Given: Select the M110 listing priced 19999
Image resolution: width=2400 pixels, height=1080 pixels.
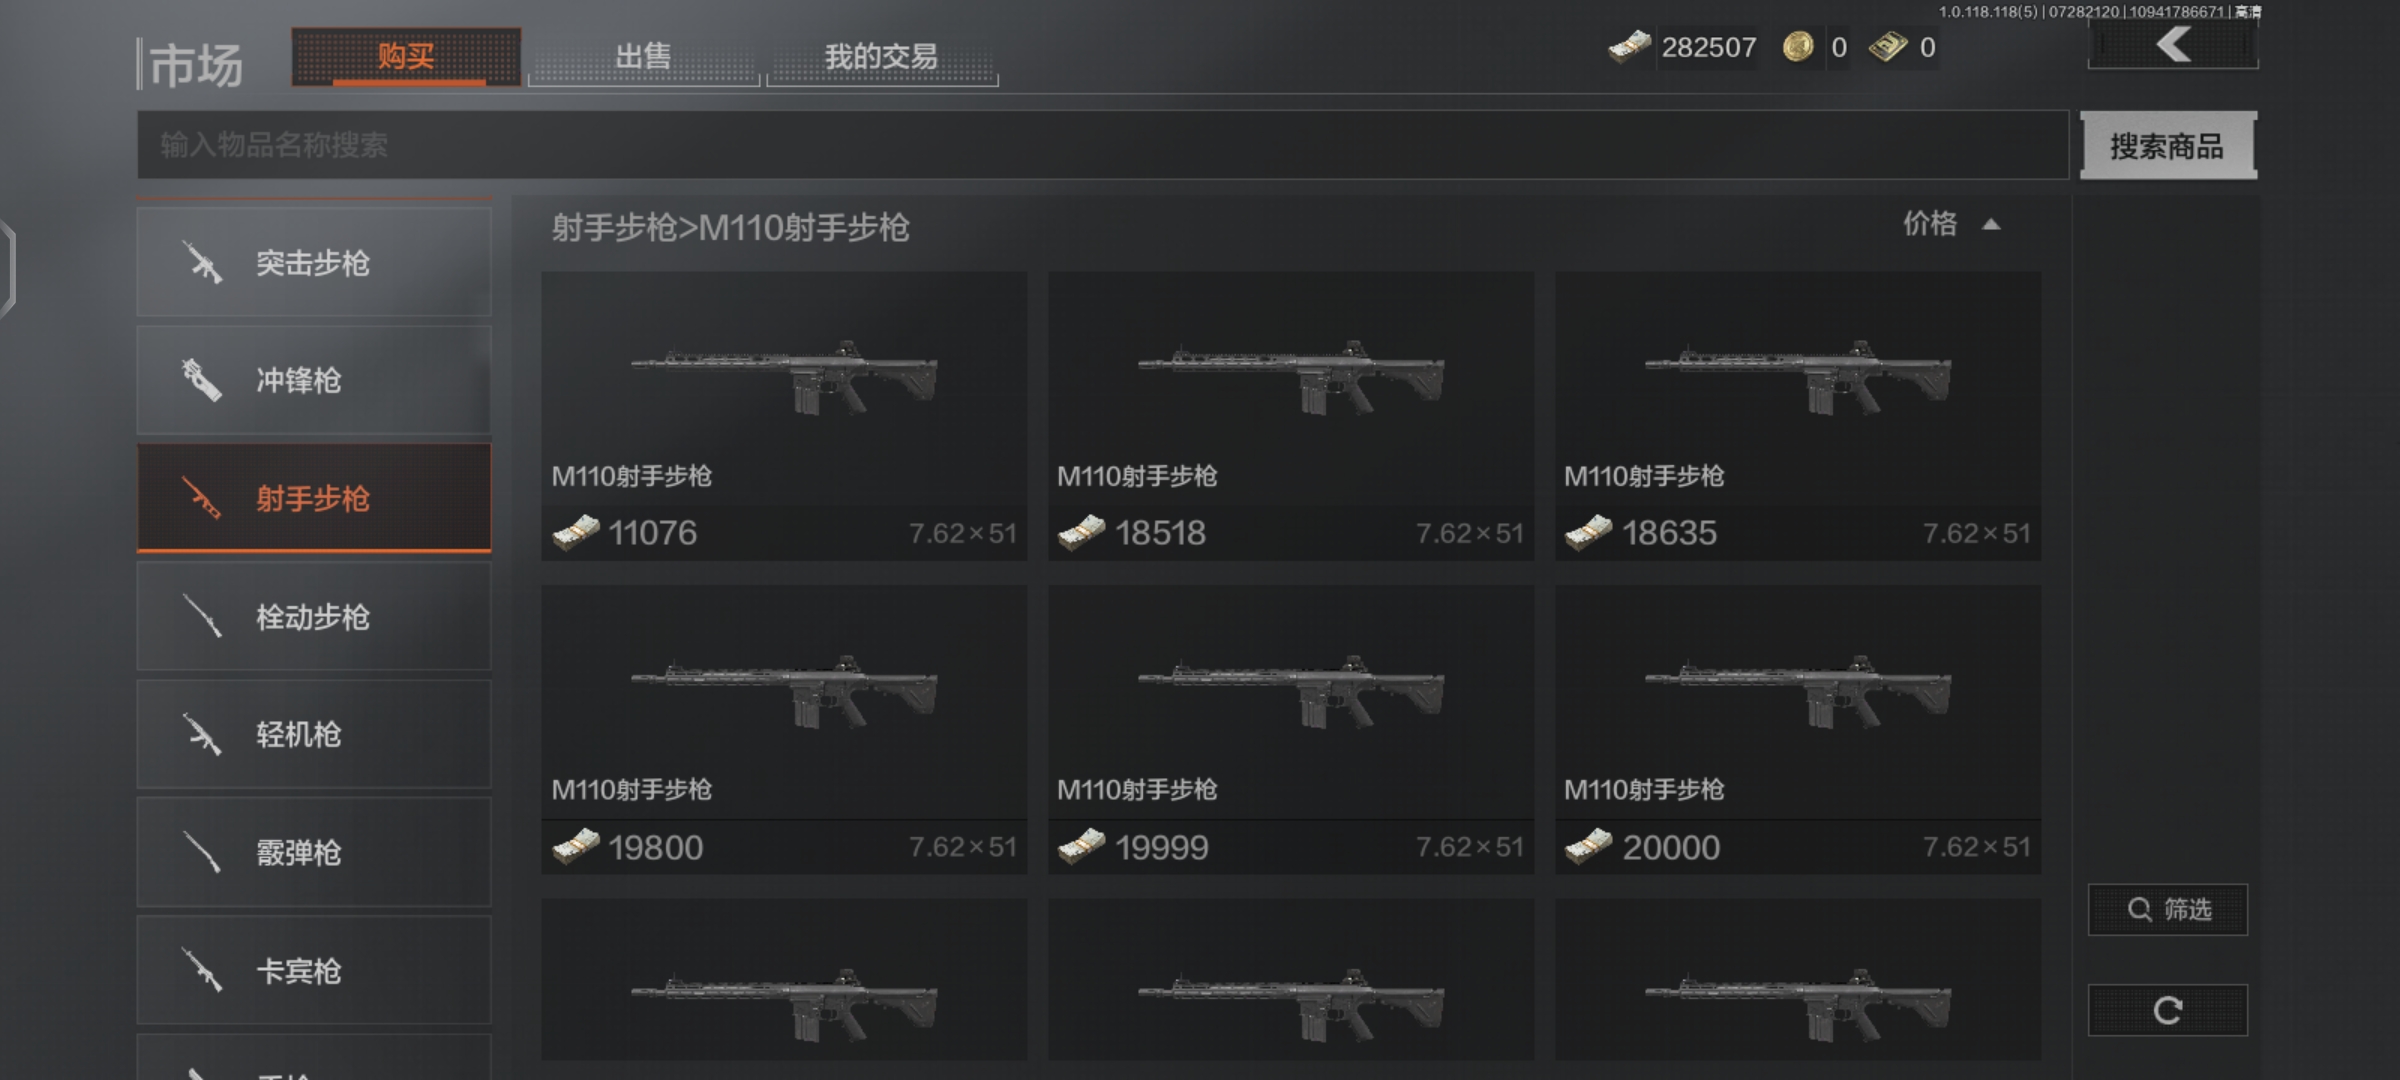Looking at the screenshot, I should click(1291, 730).
